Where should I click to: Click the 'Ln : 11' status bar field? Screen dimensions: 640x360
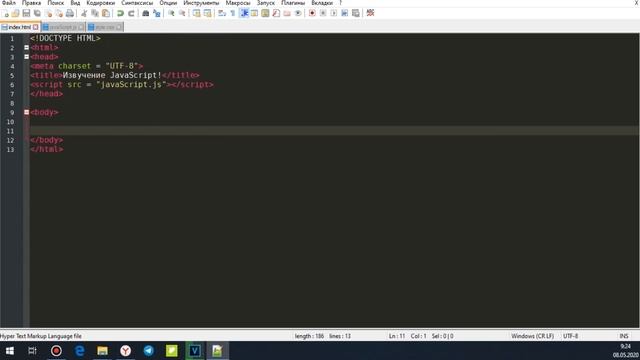coord(396,336)
